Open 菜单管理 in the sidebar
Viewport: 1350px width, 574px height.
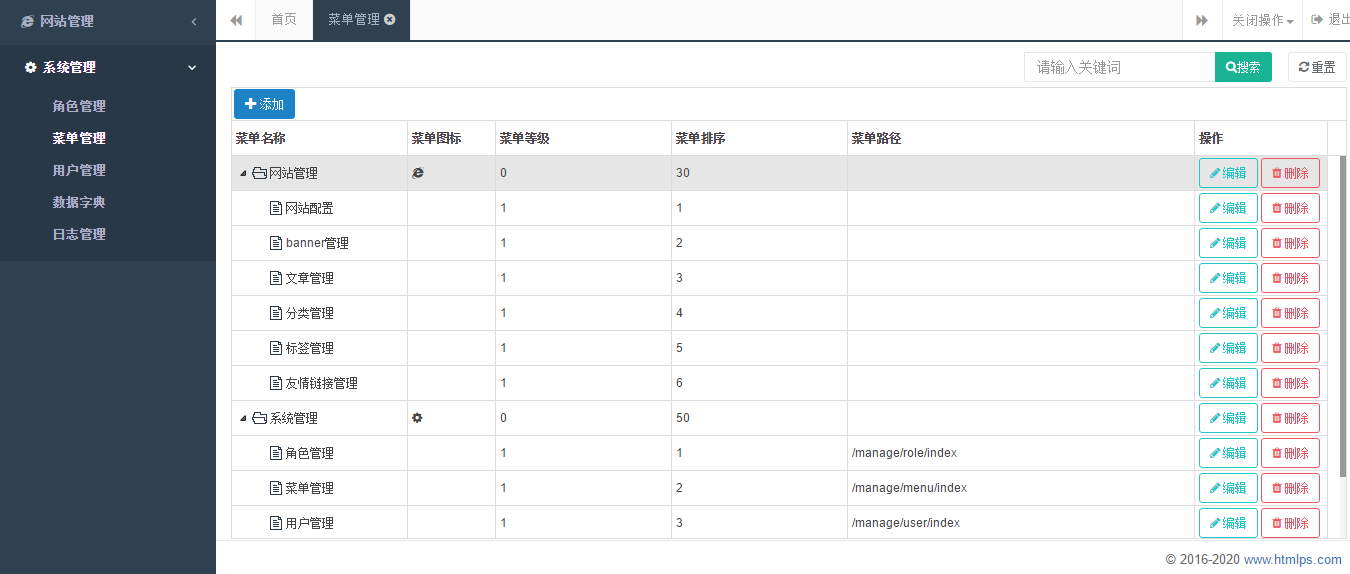coord(79,138)
